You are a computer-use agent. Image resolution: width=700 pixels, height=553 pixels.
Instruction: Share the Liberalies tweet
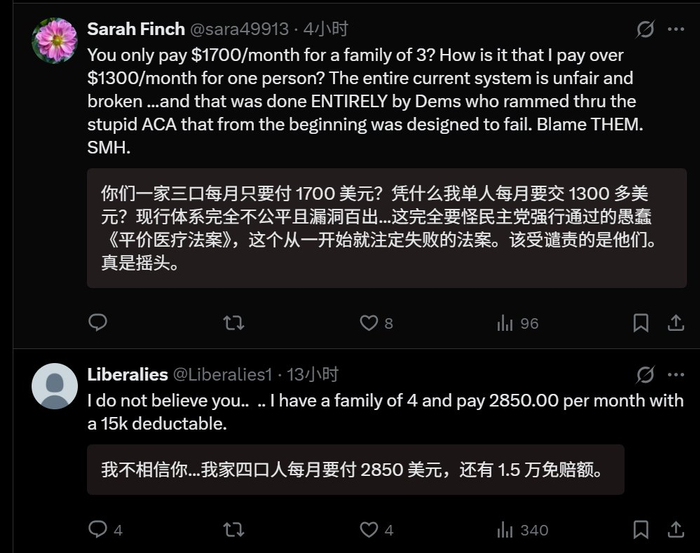tap(676, 530)
